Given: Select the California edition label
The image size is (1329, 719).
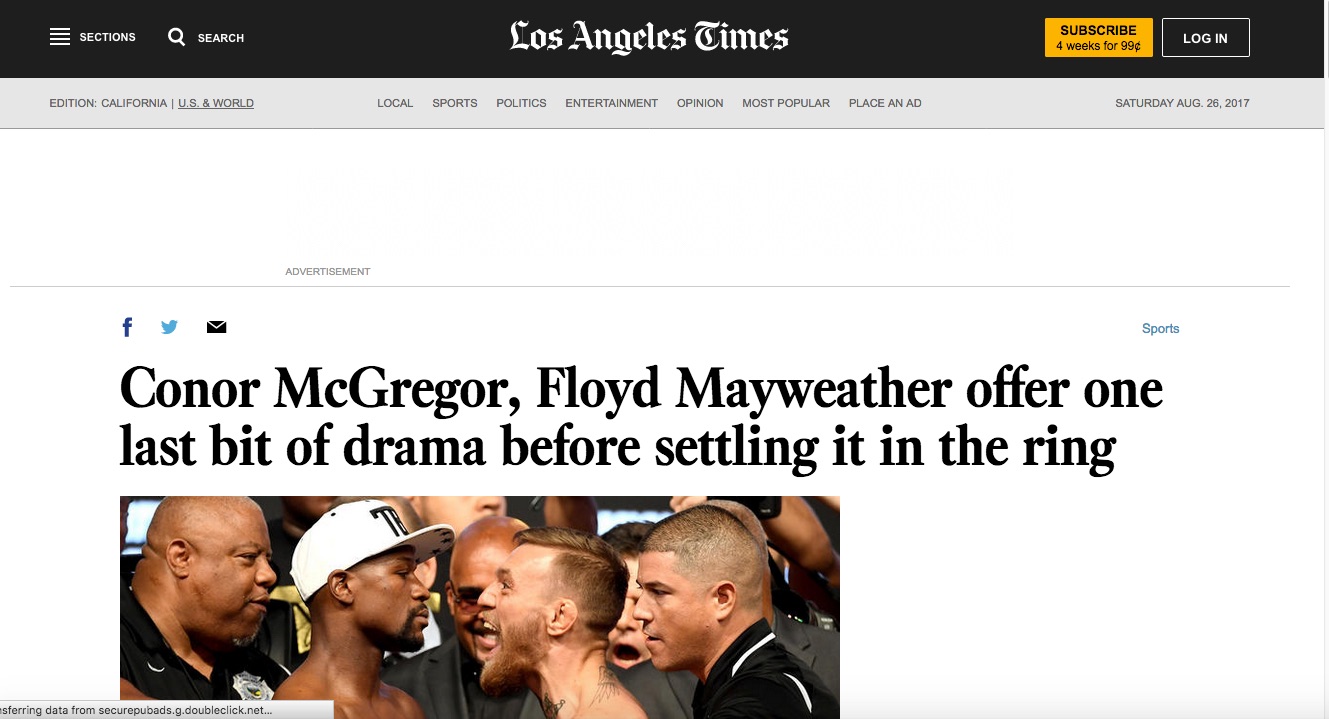Looking at the screenshot, I should 134,103.
